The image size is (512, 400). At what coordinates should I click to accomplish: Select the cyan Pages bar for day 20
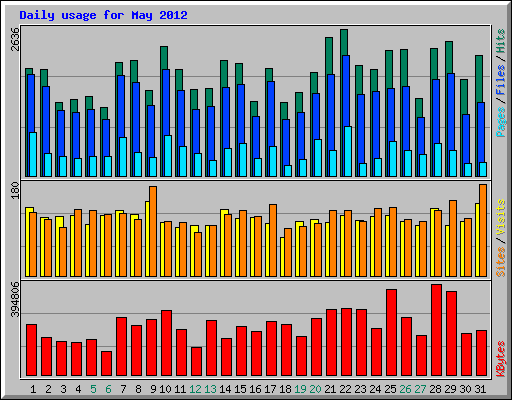tap(318, 158)
